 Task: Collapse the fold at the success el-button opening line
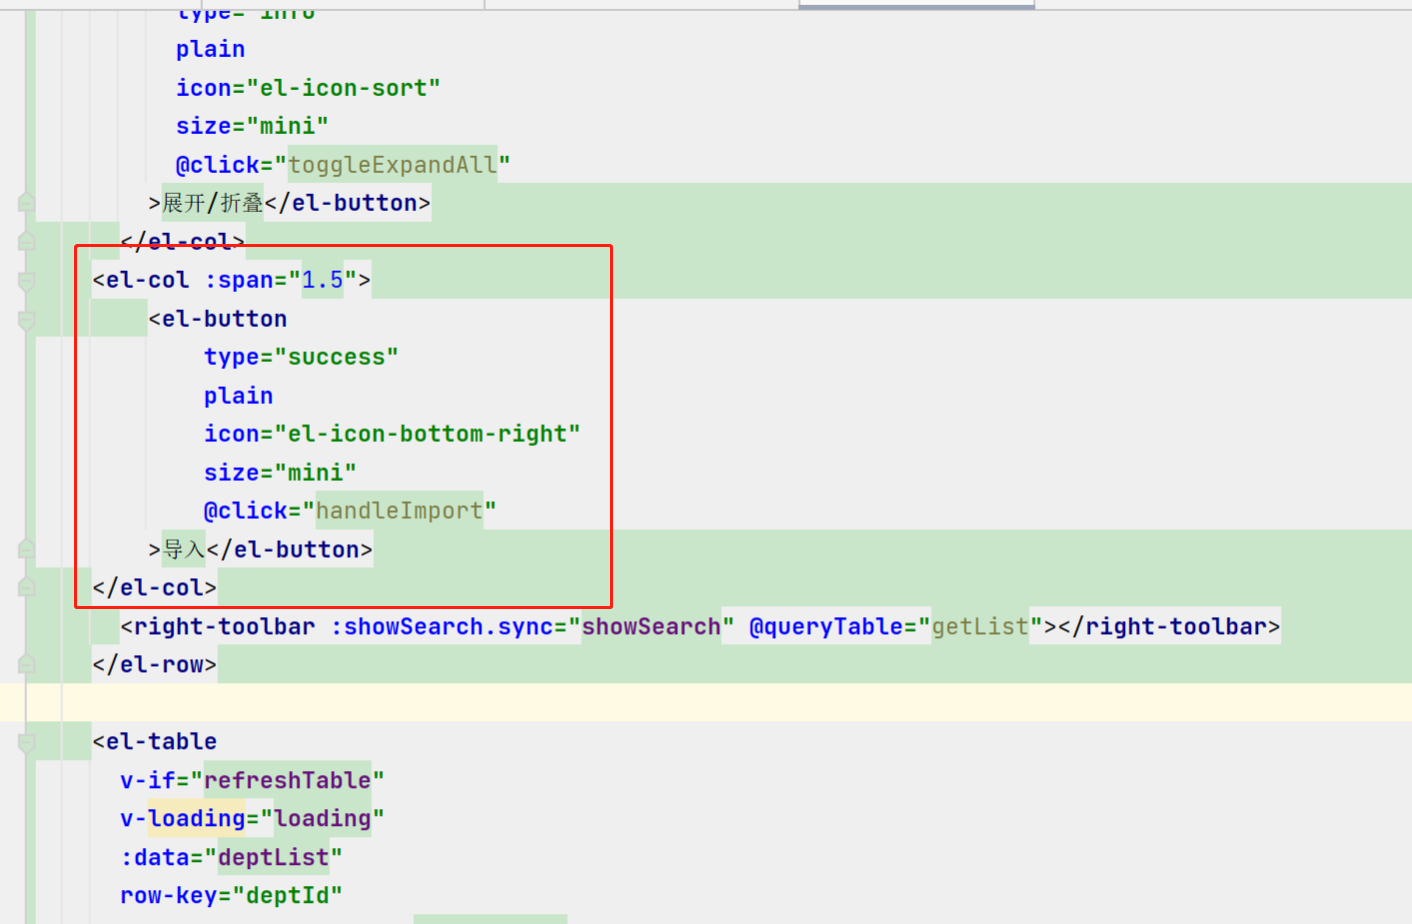[27, 320]
